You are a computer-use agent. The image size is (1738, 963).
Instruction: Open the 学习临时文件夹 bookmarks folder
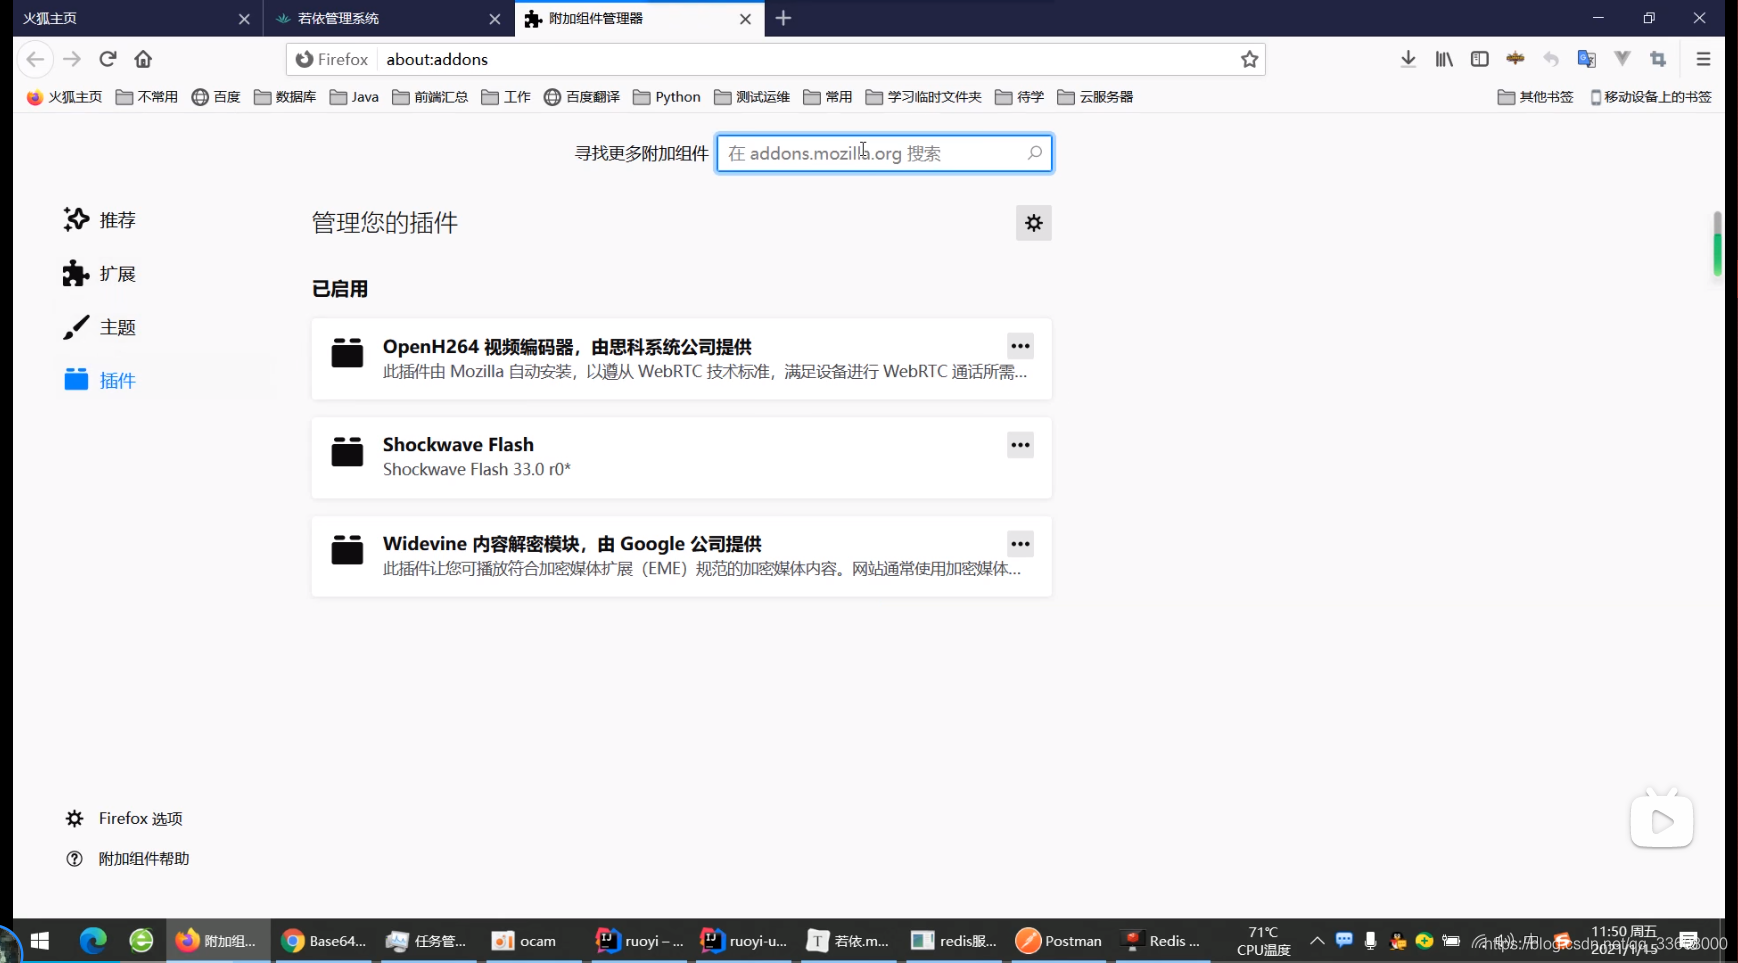tap(924, 97)
